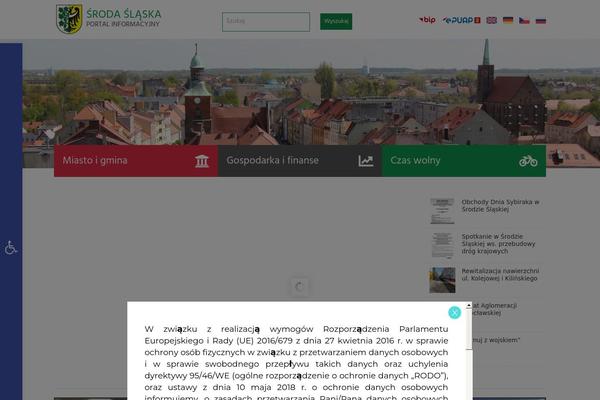Switch language with the German flag
This screenshot has height=400, width=600.
pyautogui.click(x=508, y=20)
